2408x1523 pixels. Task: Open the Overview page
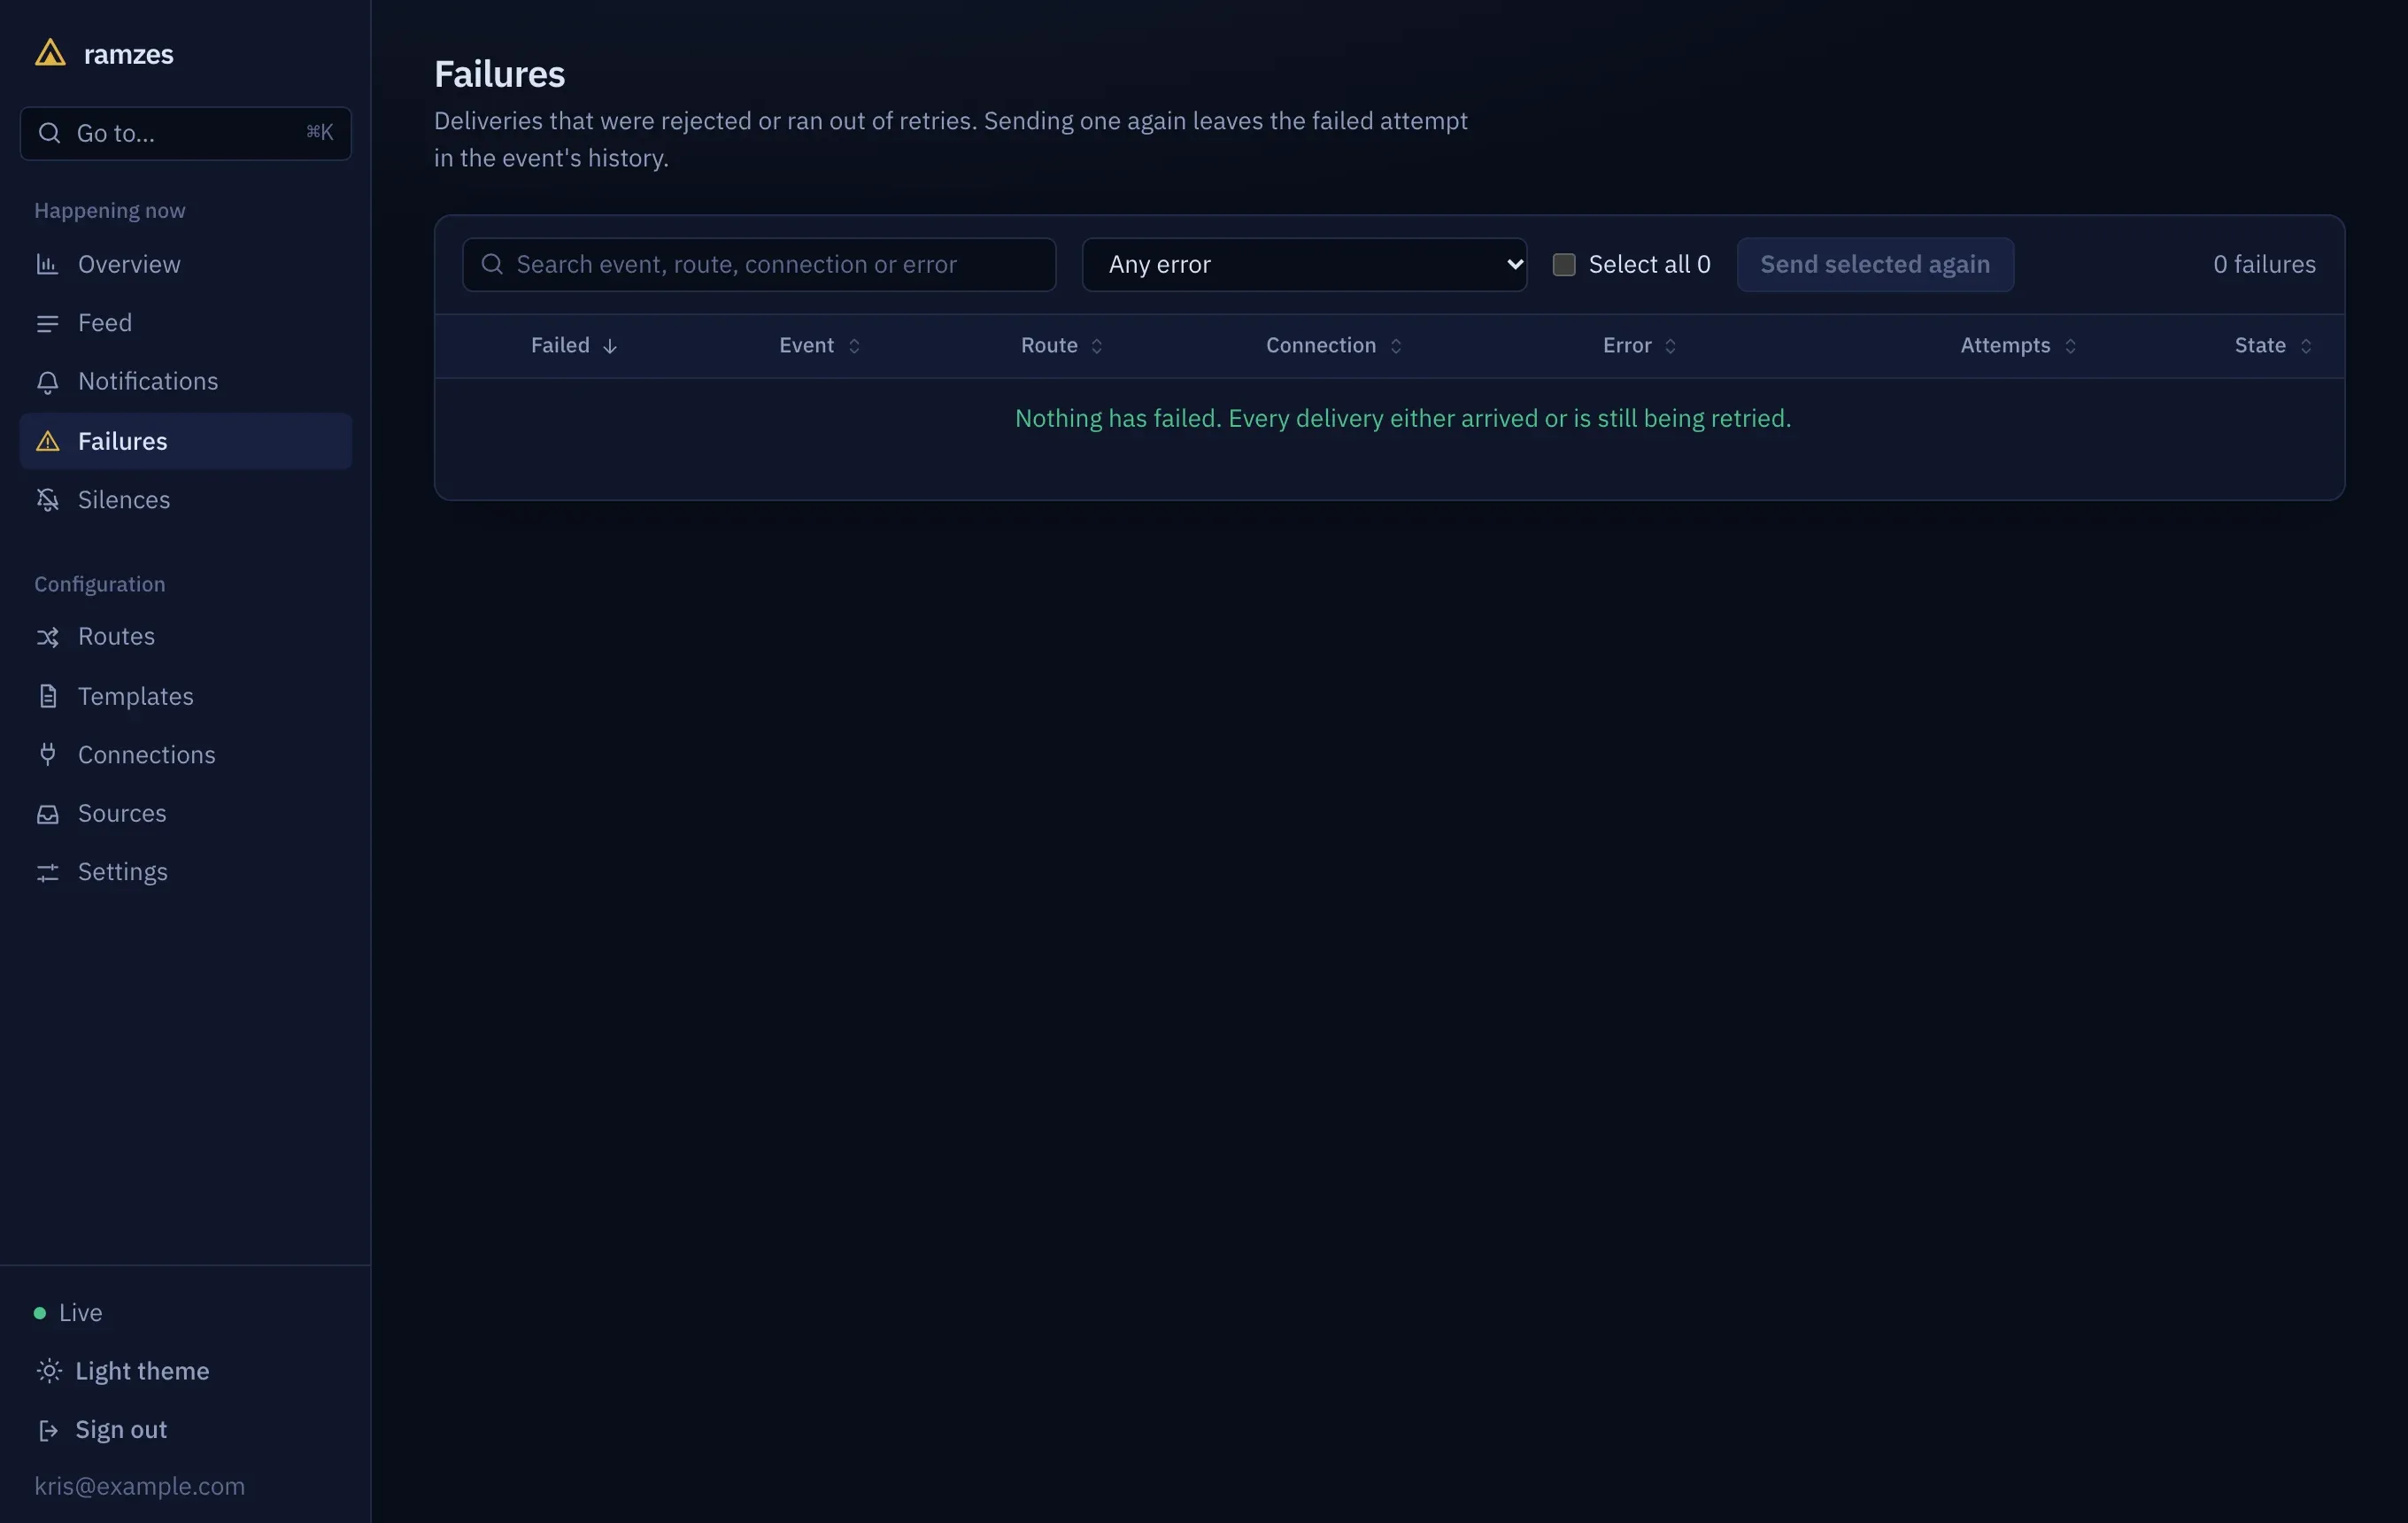[186, 264]
